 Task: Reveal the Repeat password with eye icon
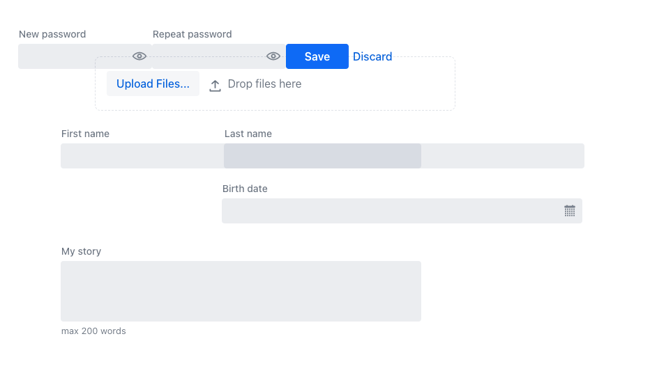(x=273, y=56)
